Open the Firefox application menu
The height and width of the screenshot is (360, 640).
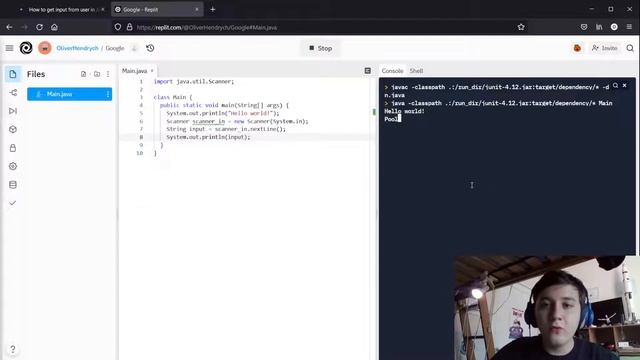pyautogui.click(x=629, y=27)
